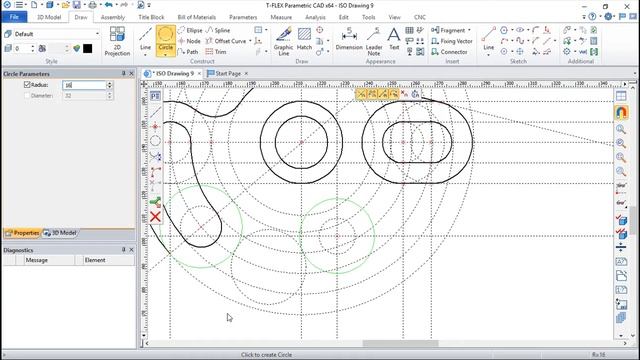Click the level value spinner arrows
640x360 pixels.
click(33, 49)
